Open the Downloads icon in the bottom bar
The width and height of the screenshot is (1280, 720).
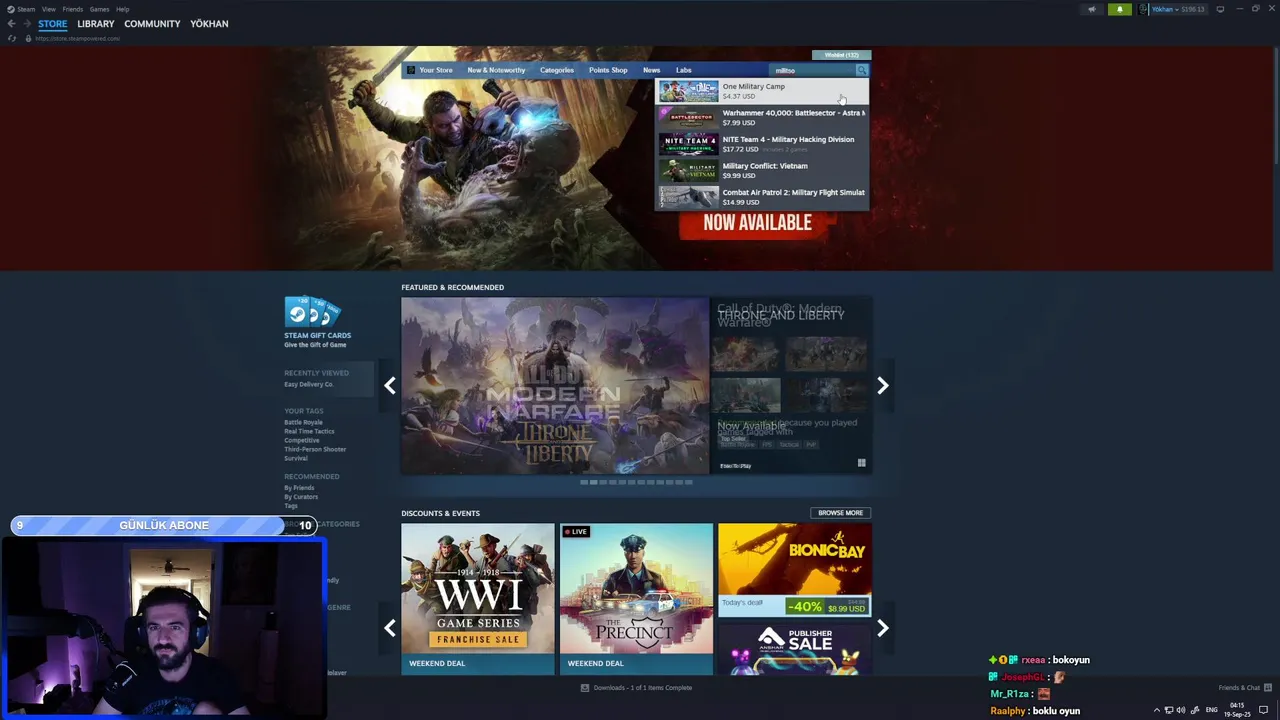pyautogui.click(x=585, y=688)
